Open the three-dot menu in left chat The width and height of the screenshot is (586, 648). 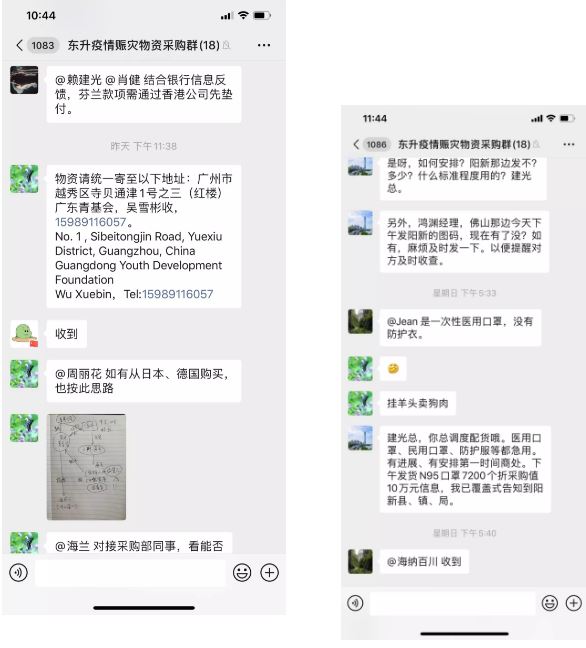[x=264, y=45]
